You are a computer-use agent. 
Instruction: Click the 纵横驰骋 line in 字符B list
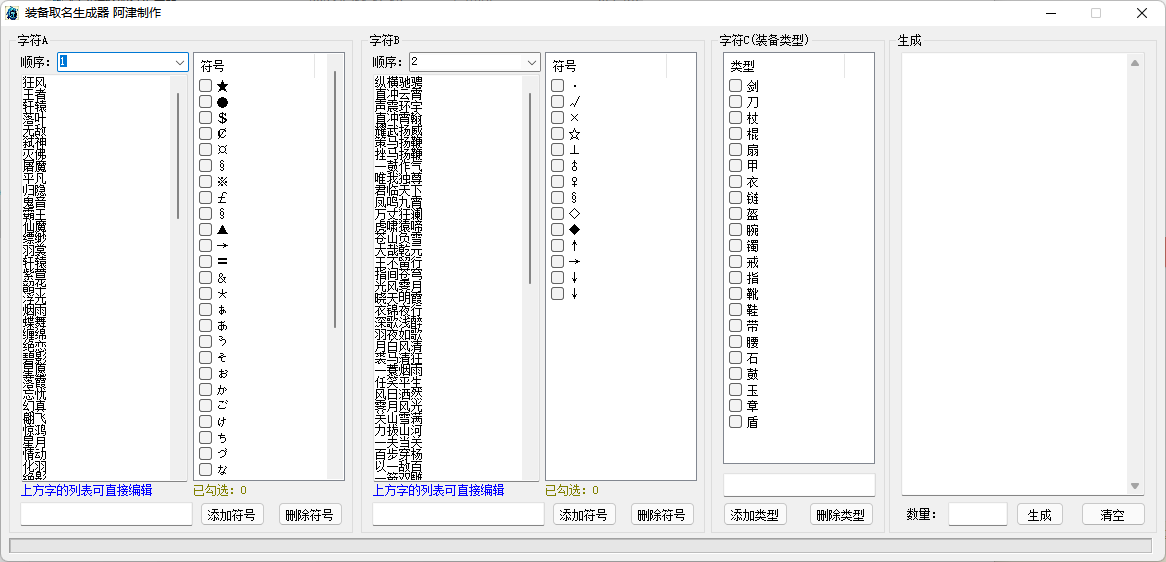coord(399,82)
